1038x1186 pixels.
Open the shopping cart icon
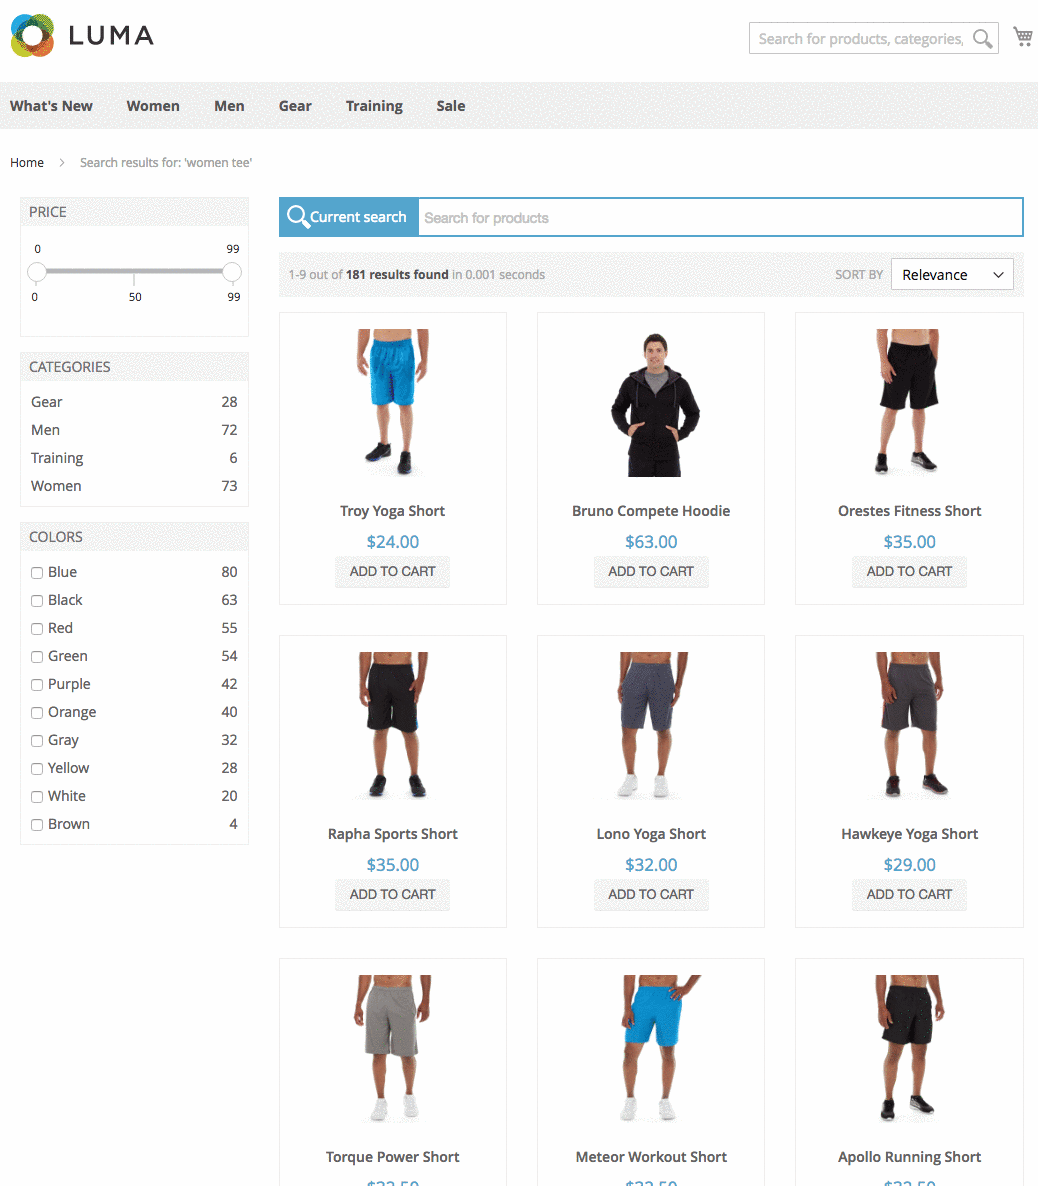(x=1022, y=37)
